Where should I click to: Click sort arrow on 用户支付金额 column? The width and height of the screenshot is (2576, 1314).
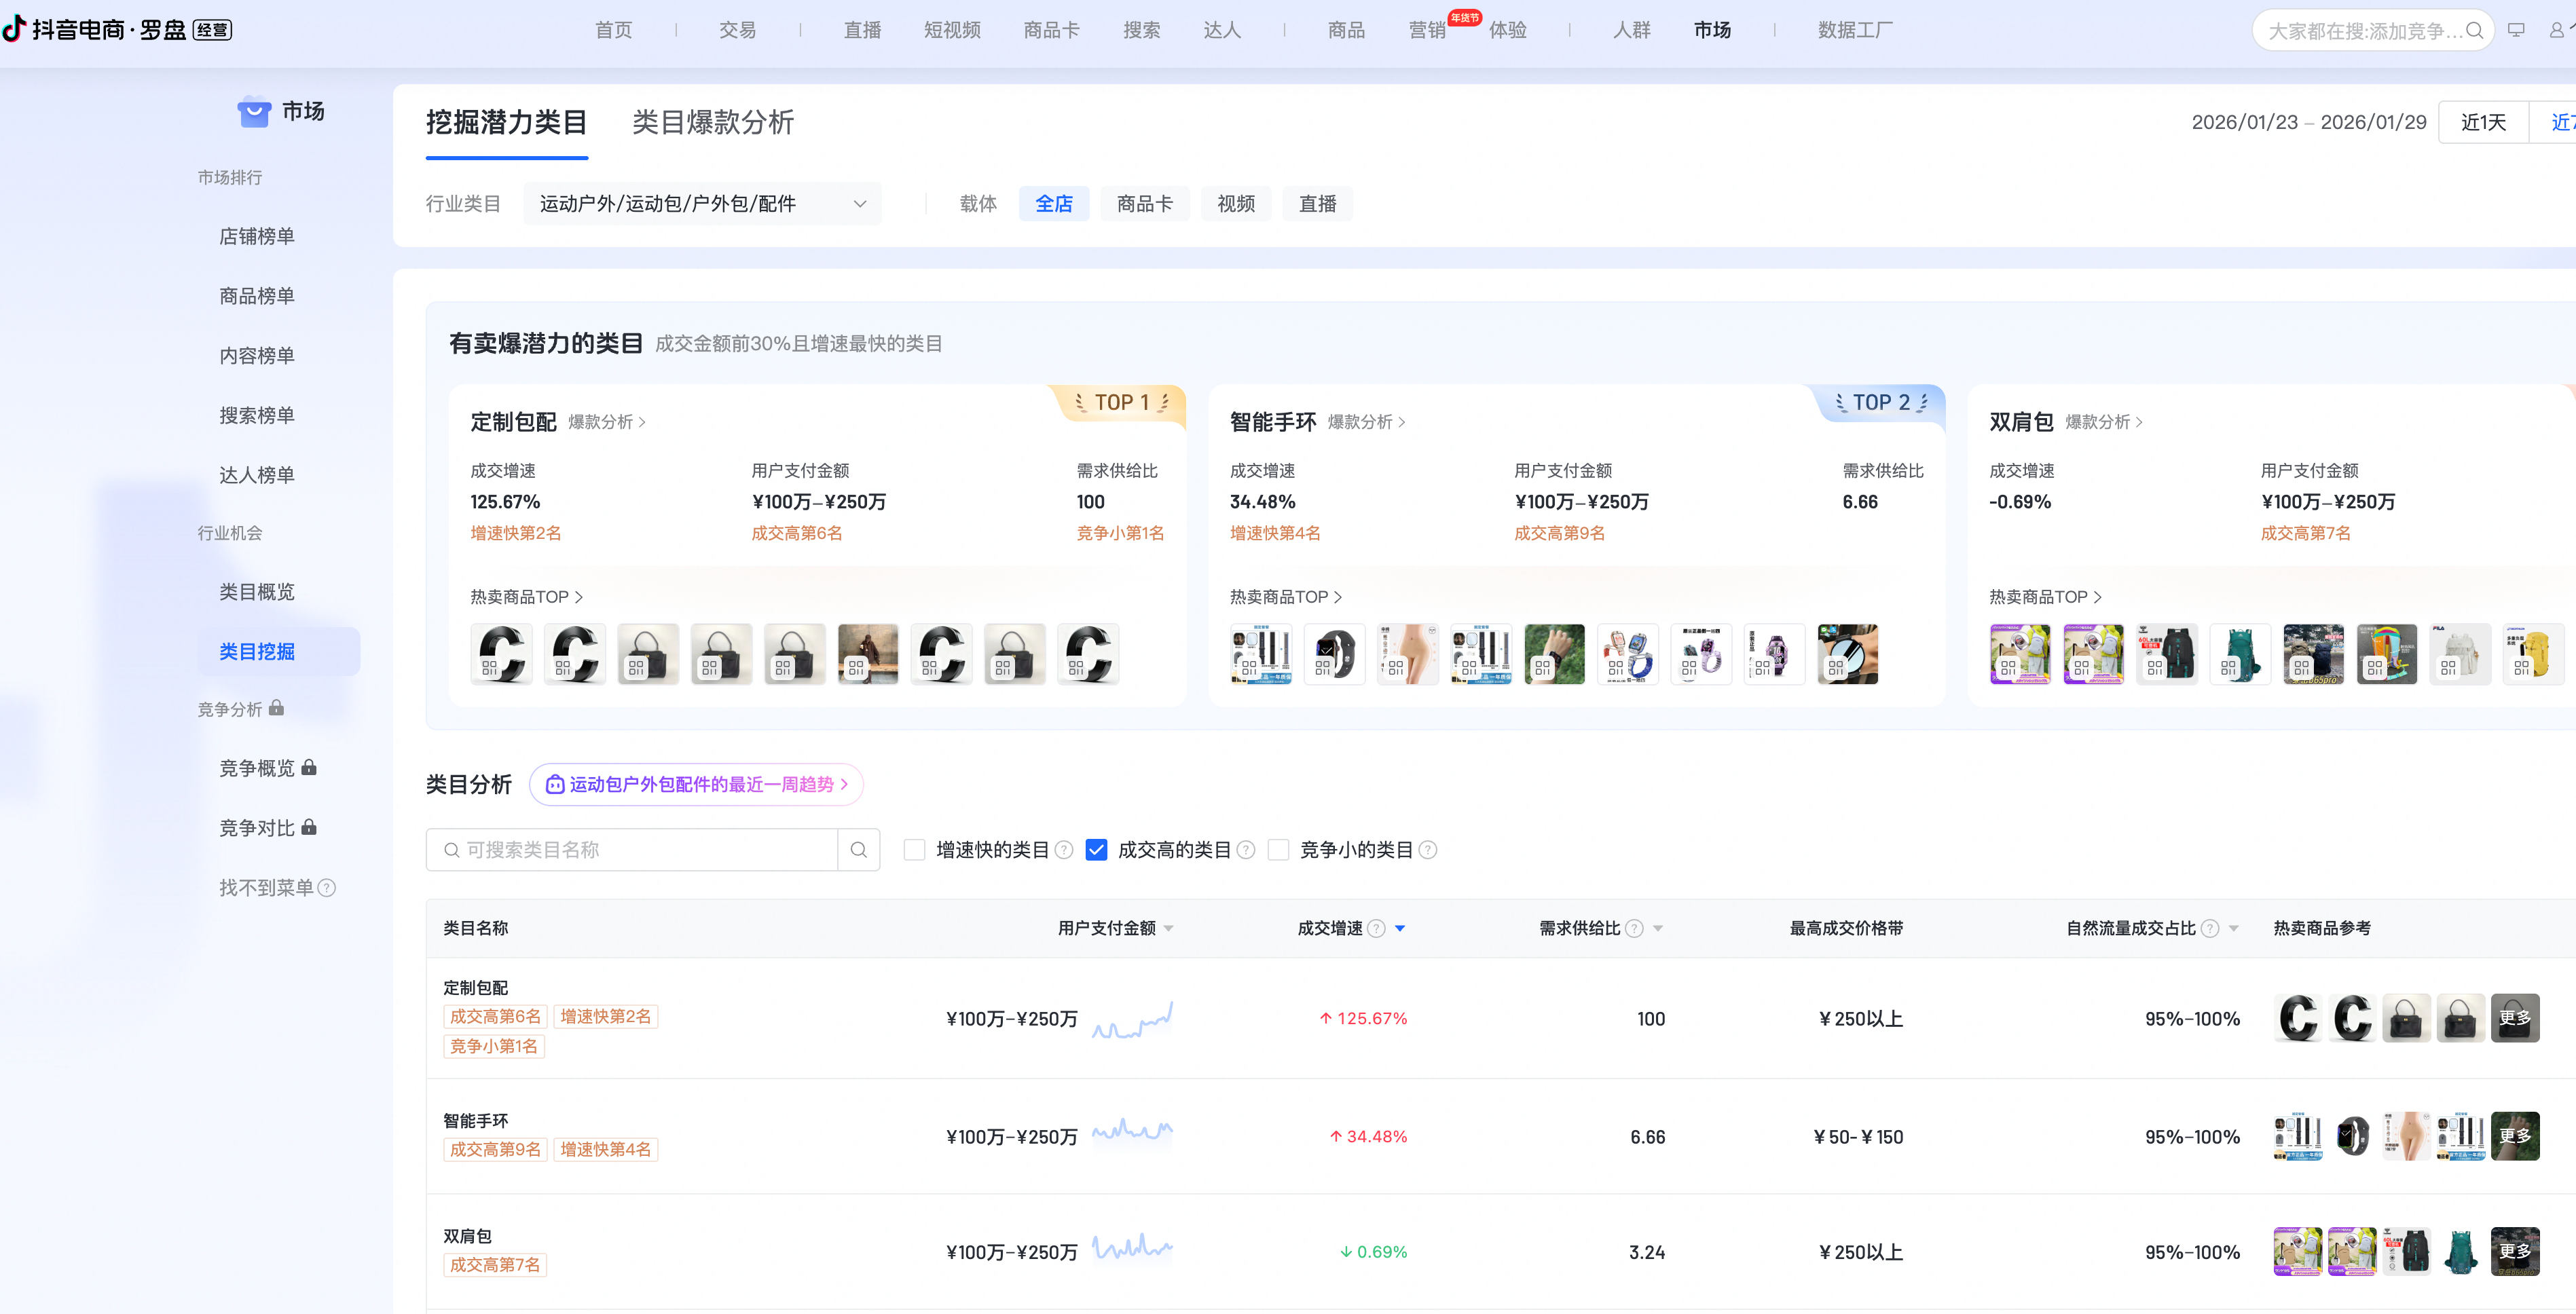(1169, 928)
